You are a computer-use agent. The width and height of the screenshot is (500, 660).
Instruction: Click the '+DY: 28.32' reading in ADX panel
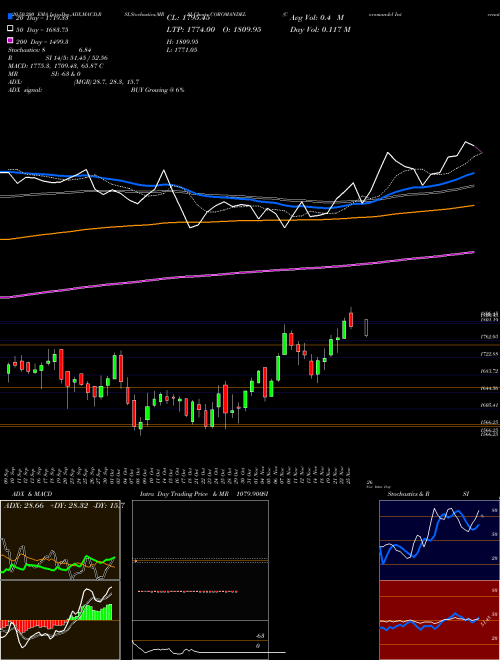(x=68, y=506)
